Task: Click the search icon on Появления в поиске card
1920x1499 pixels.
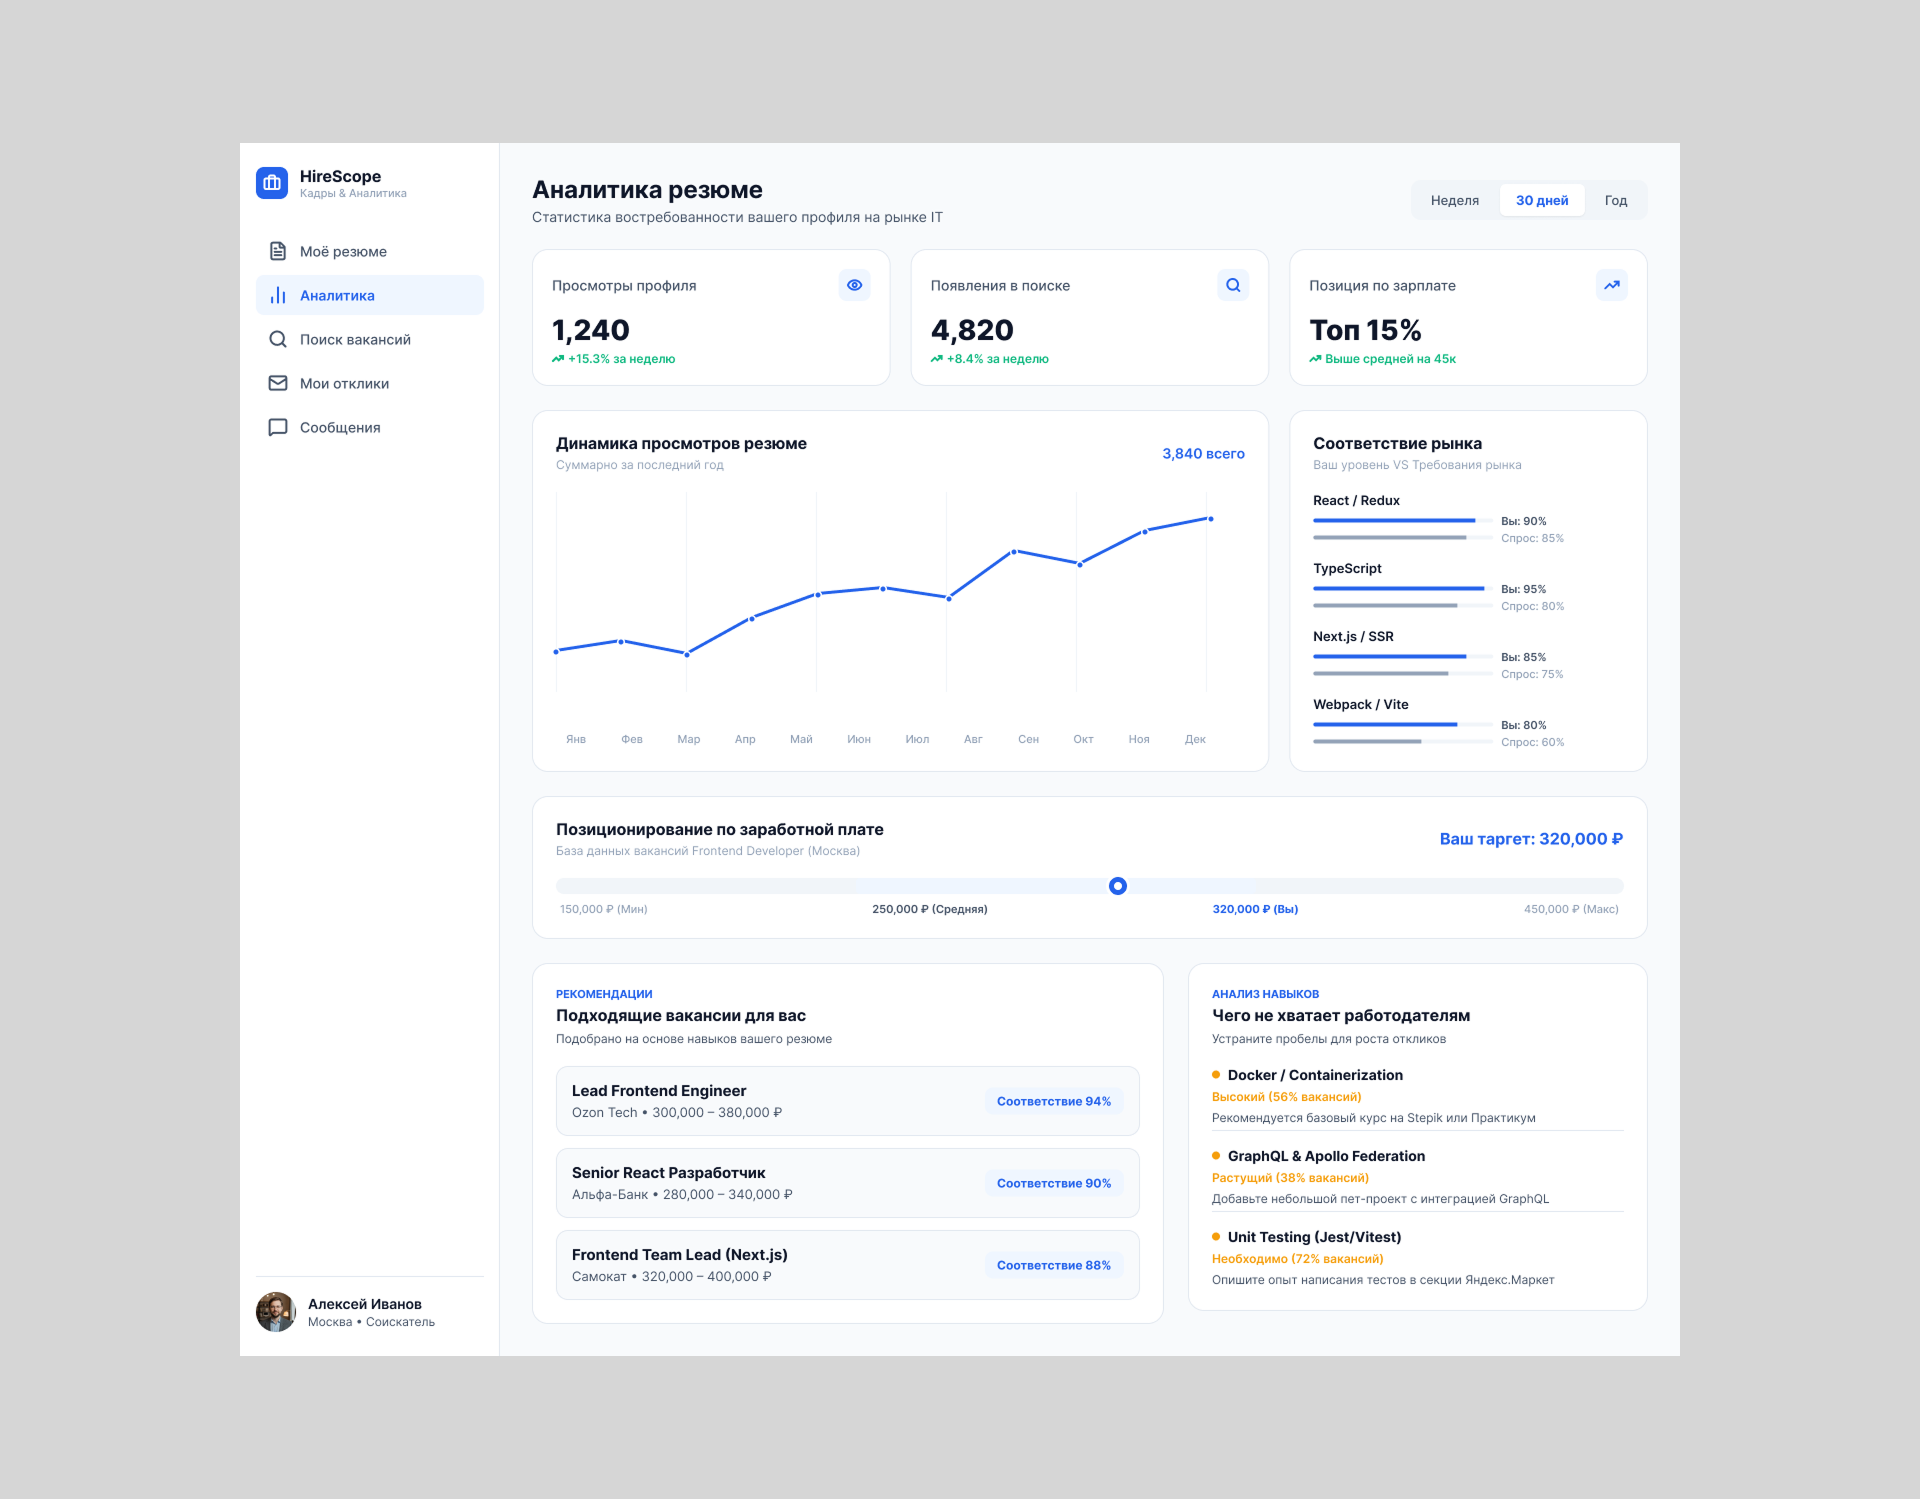Action: pyautogui.click(x=1233, y=285)
